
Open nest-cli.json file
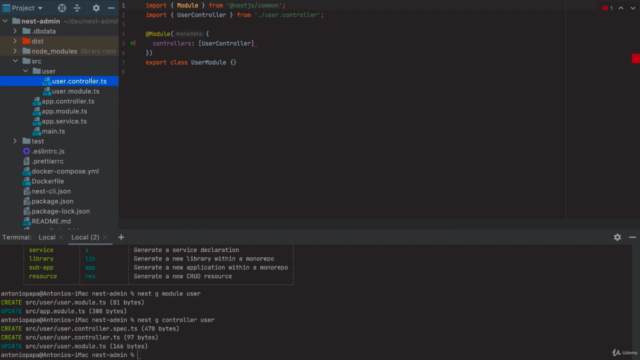(51, 191)
